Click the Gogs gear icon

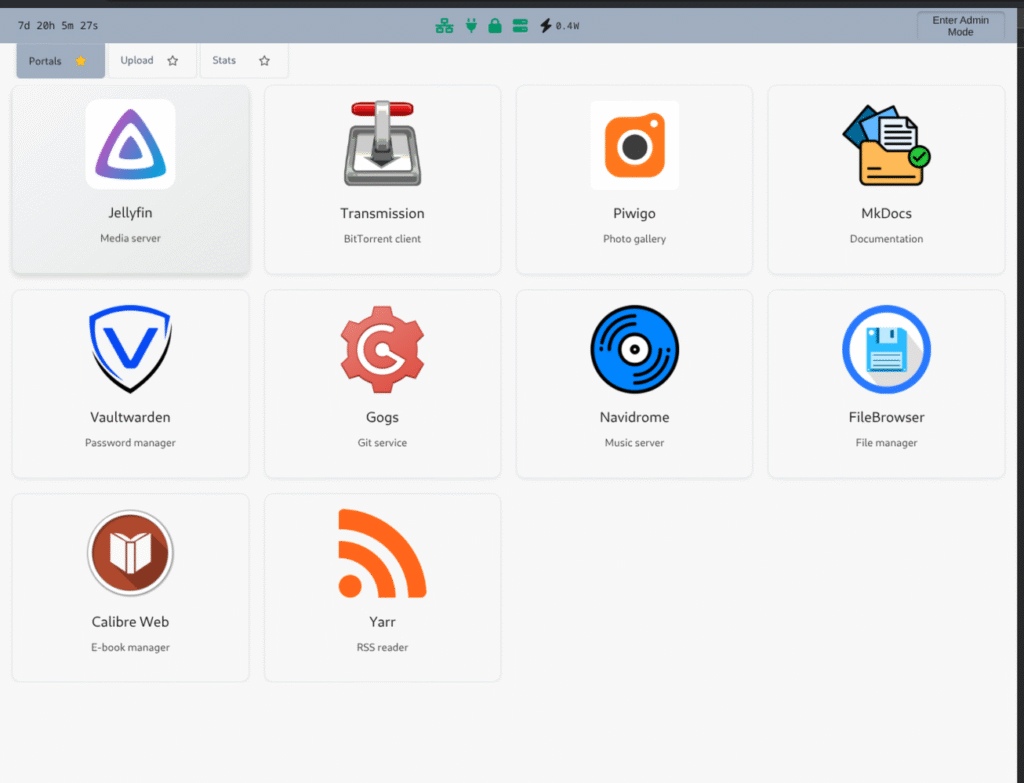[382, 350]
